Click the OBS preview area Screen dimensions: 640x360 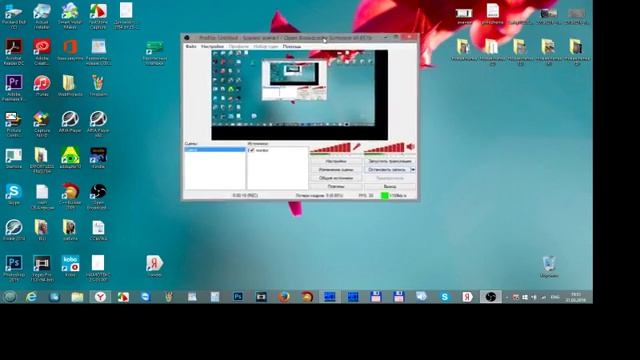coord(300,95)
